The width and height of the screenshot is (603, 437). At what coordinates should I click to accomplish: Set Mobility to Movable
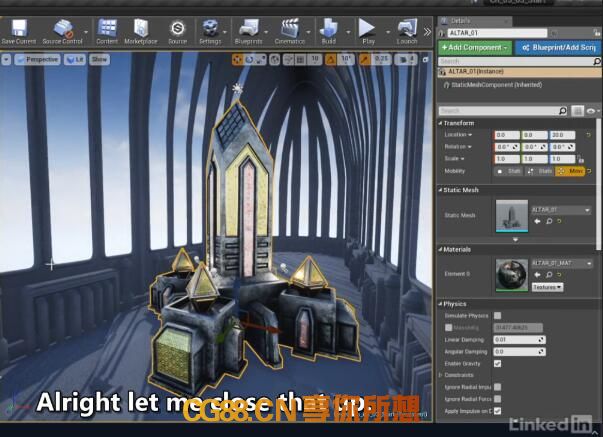pos(570,171)
